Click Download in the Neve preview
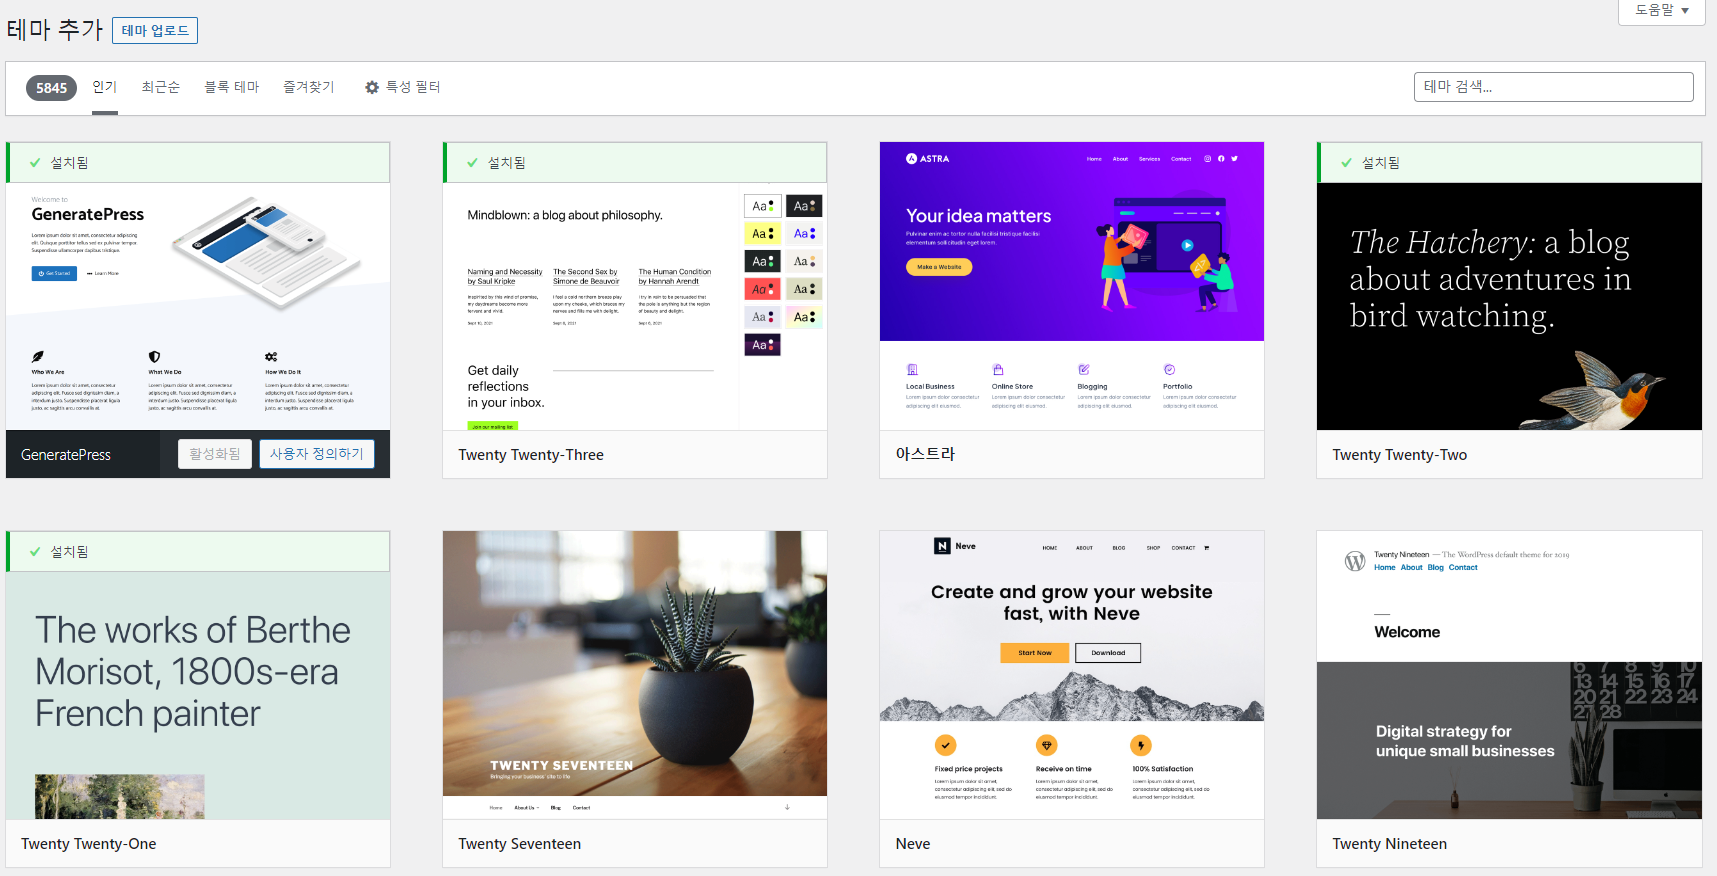Viewport: 1717px width, 876px height. pos(1108,653)
